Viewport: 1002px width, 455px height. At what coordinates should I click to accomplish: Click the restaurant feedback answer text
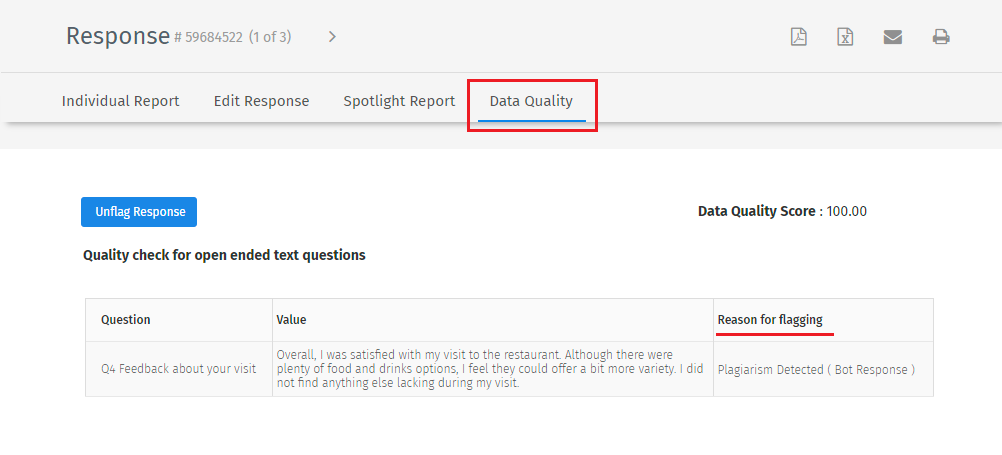coord(490,369)
